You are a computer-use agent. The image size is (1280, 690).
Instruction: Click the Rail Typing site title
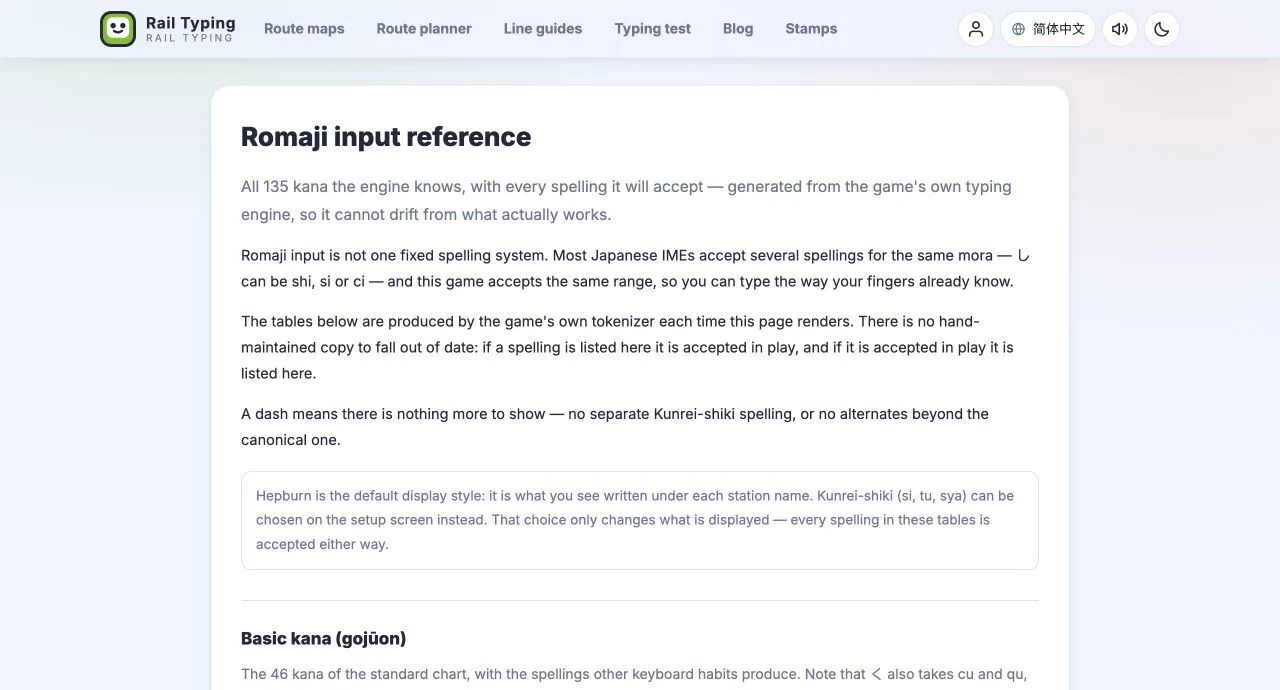point(190,23)
